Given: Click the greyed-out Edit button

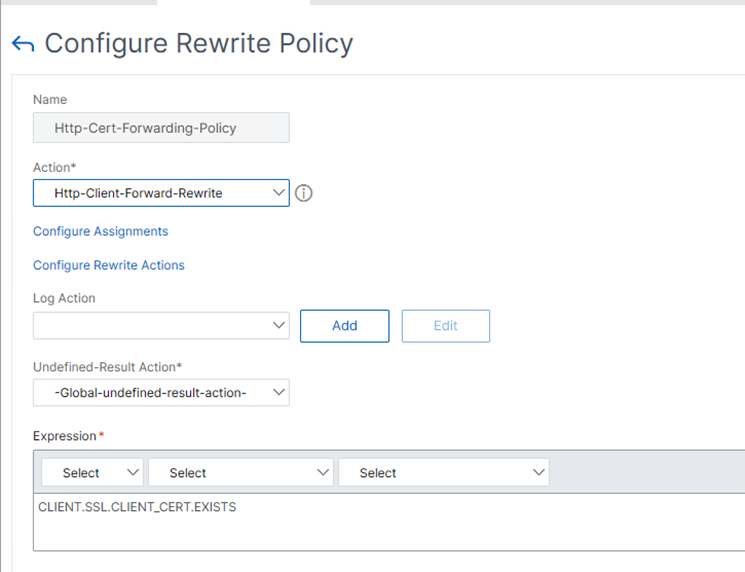Looking at the screenshot, I should tap(445, 326).
